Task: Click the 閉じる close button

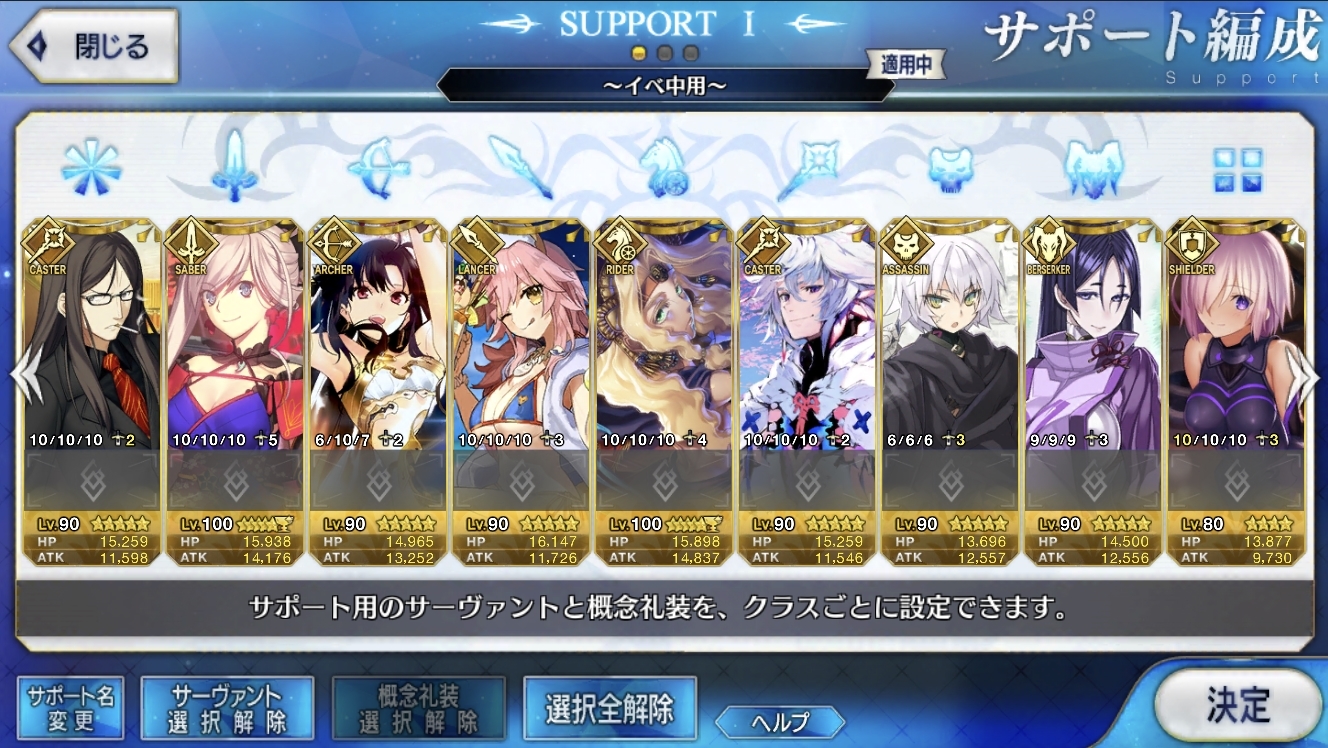Action: pyautogui.click(x=94, y=46)
